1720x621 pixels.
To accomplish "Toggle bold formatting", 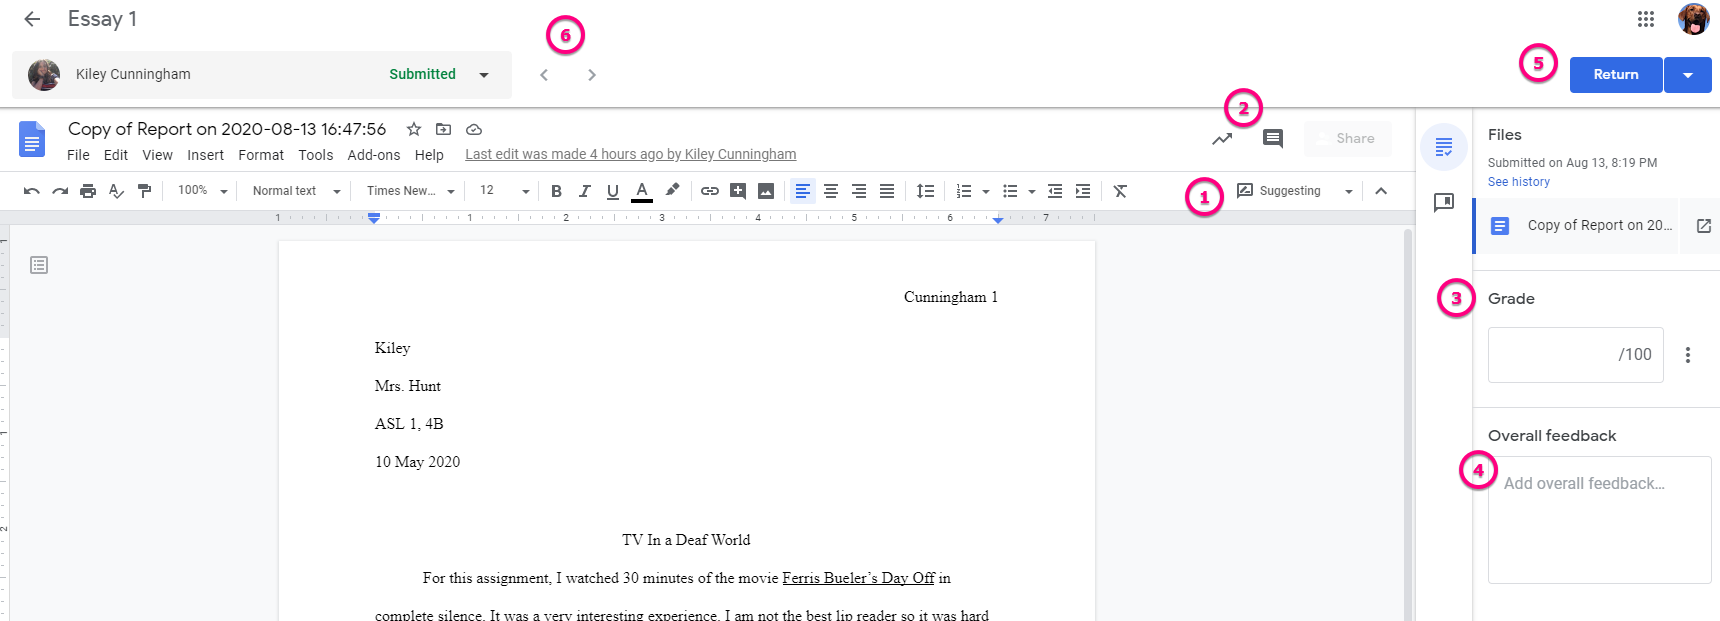I will pos(556,191).
